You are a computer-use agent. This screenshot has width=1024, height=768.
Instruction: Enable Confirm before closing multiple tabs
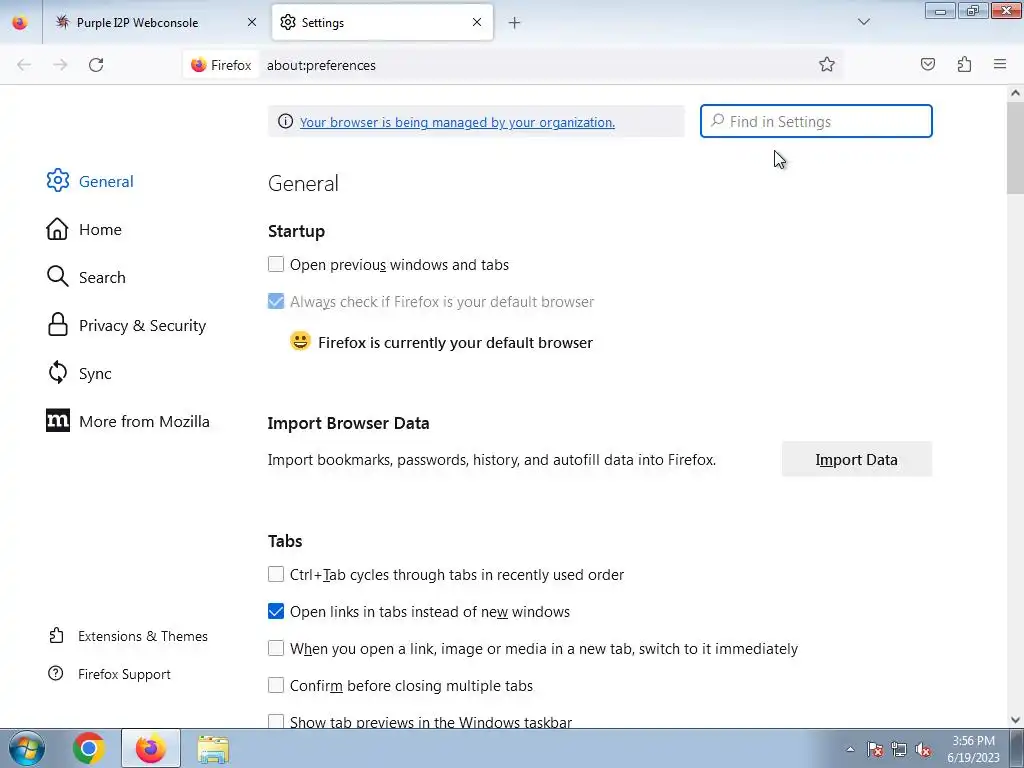(276, 685)
